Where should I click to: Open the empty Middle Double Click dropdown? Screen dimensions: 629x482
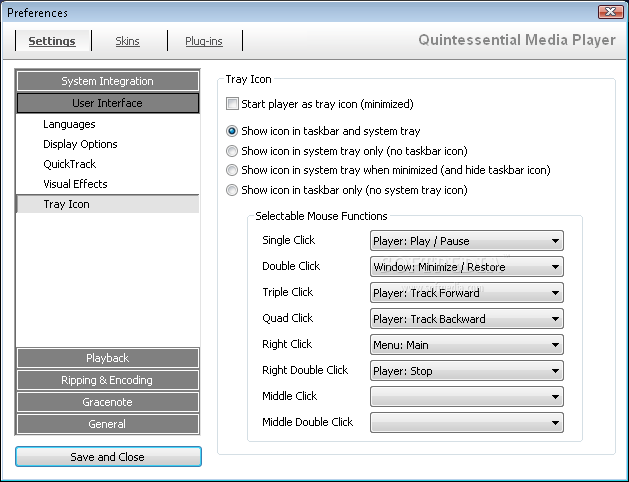click(x=467, y=423)
